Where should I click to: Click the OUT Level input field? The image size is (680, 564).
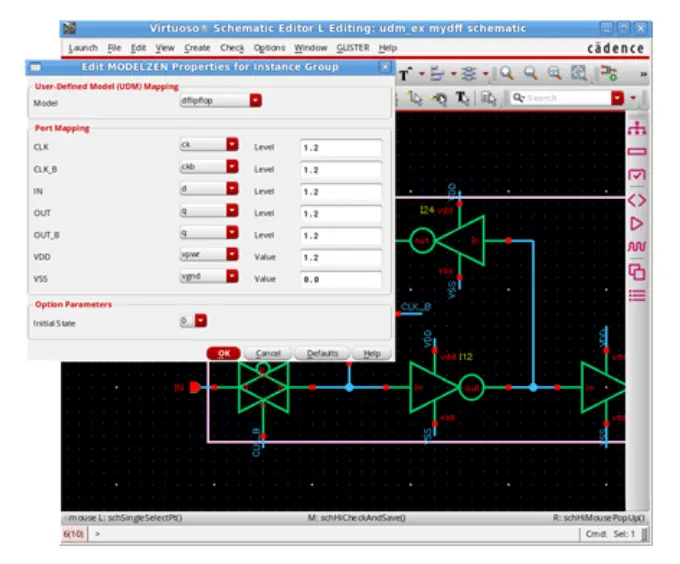(x=341, y=214)
